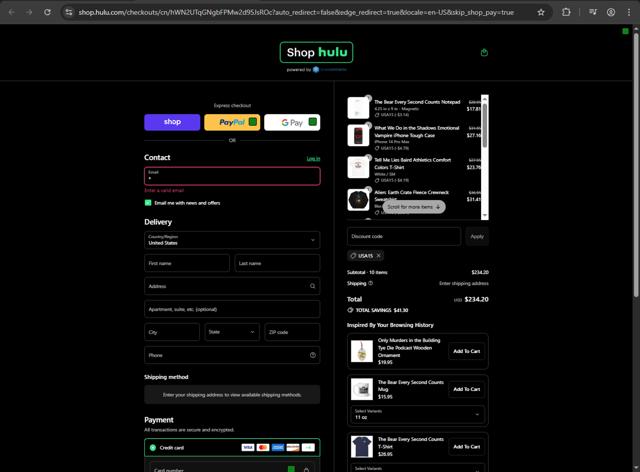Image resolution: width=640 pixels, height=472 pixels.
Task: Click the Last name field
Action: [277, 263]
